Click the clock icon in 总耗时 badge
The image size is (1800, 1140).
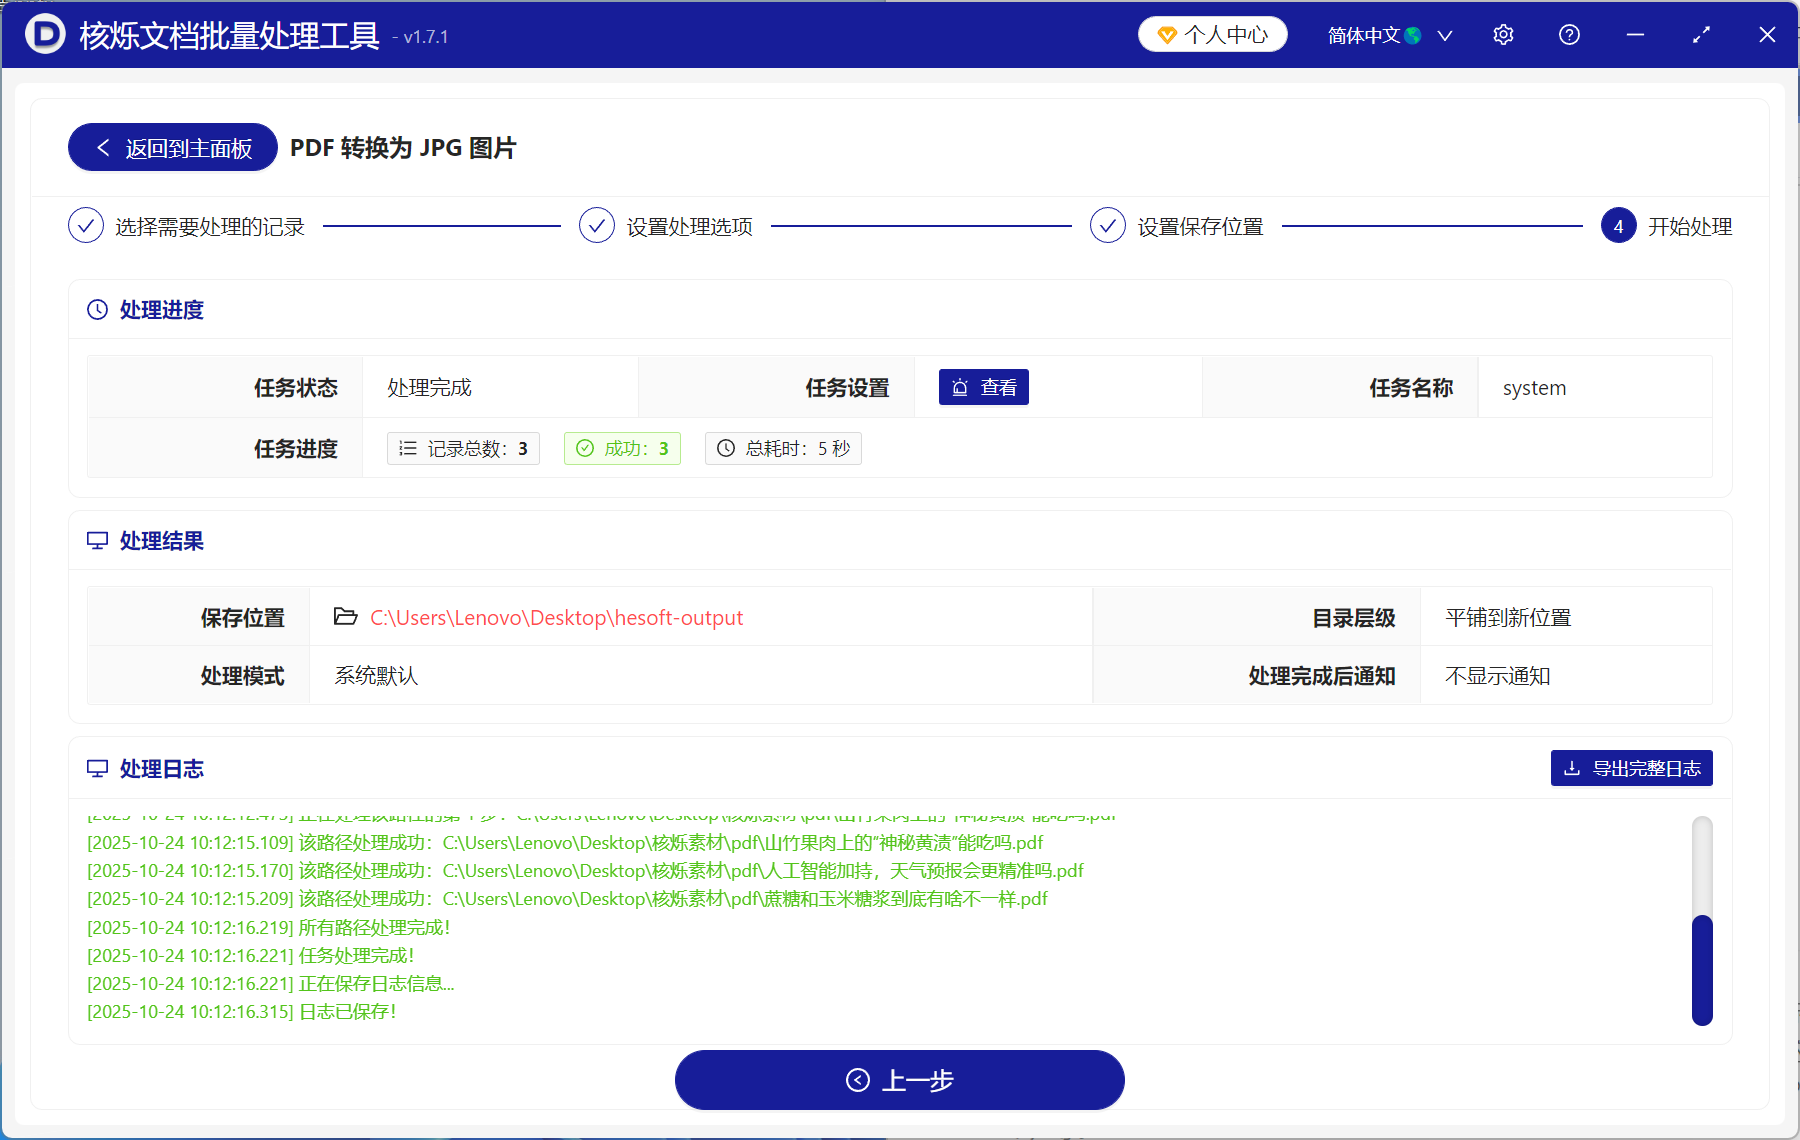pyautogui.click(x=726, y=448)
